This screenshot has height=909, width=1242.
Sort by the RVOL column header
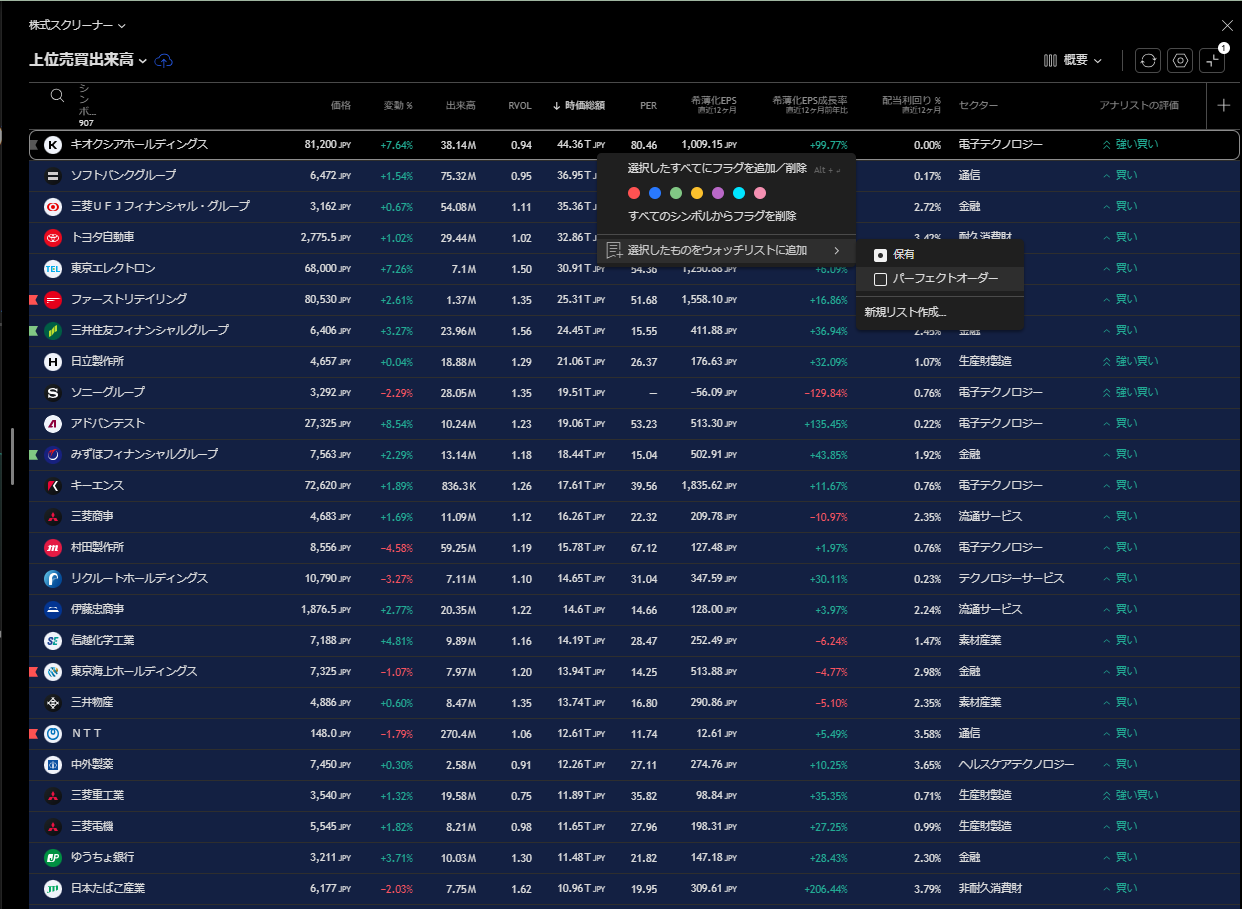click(520, 105)
